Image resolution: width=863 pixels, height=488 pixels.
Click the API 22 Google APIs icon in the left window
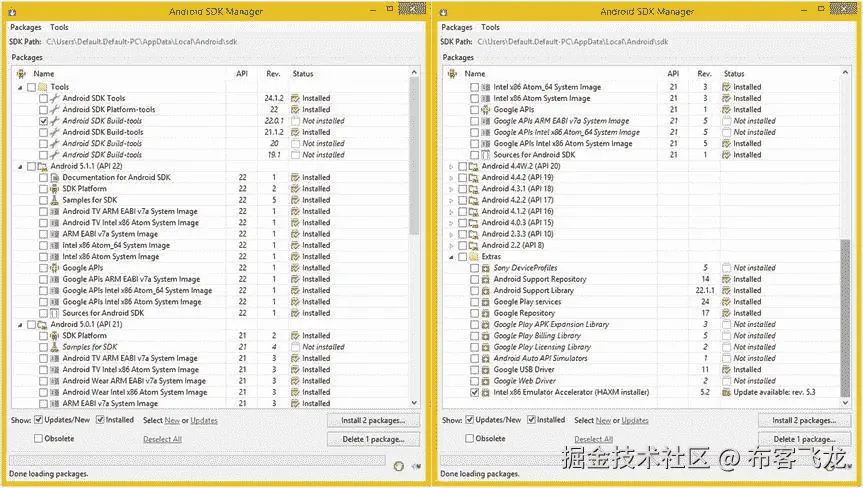(x=54, y=268)
